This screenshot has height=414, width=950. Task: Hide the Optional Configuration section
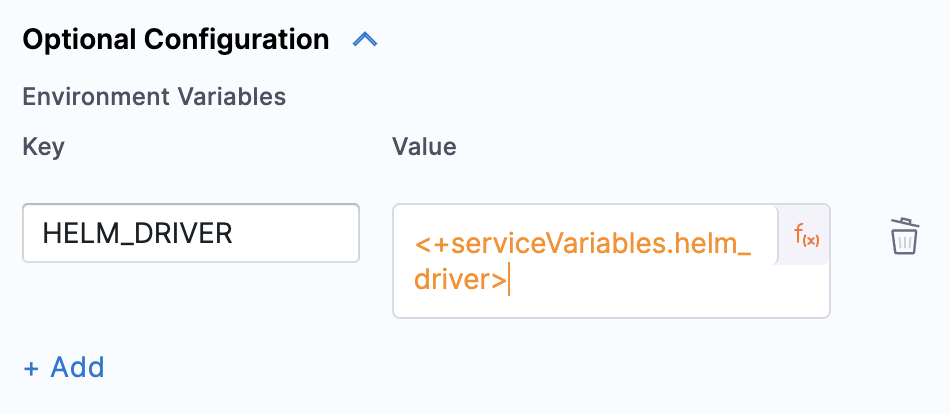point(365,40)
